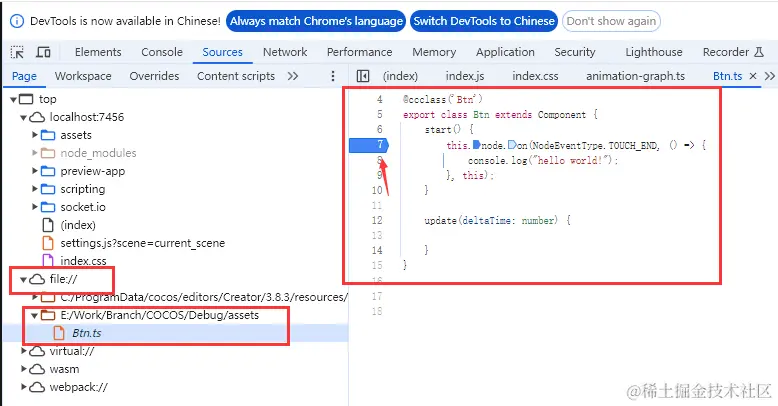Select the Page navigator tab
The image size is (778, 406).
tap(24, 76)
